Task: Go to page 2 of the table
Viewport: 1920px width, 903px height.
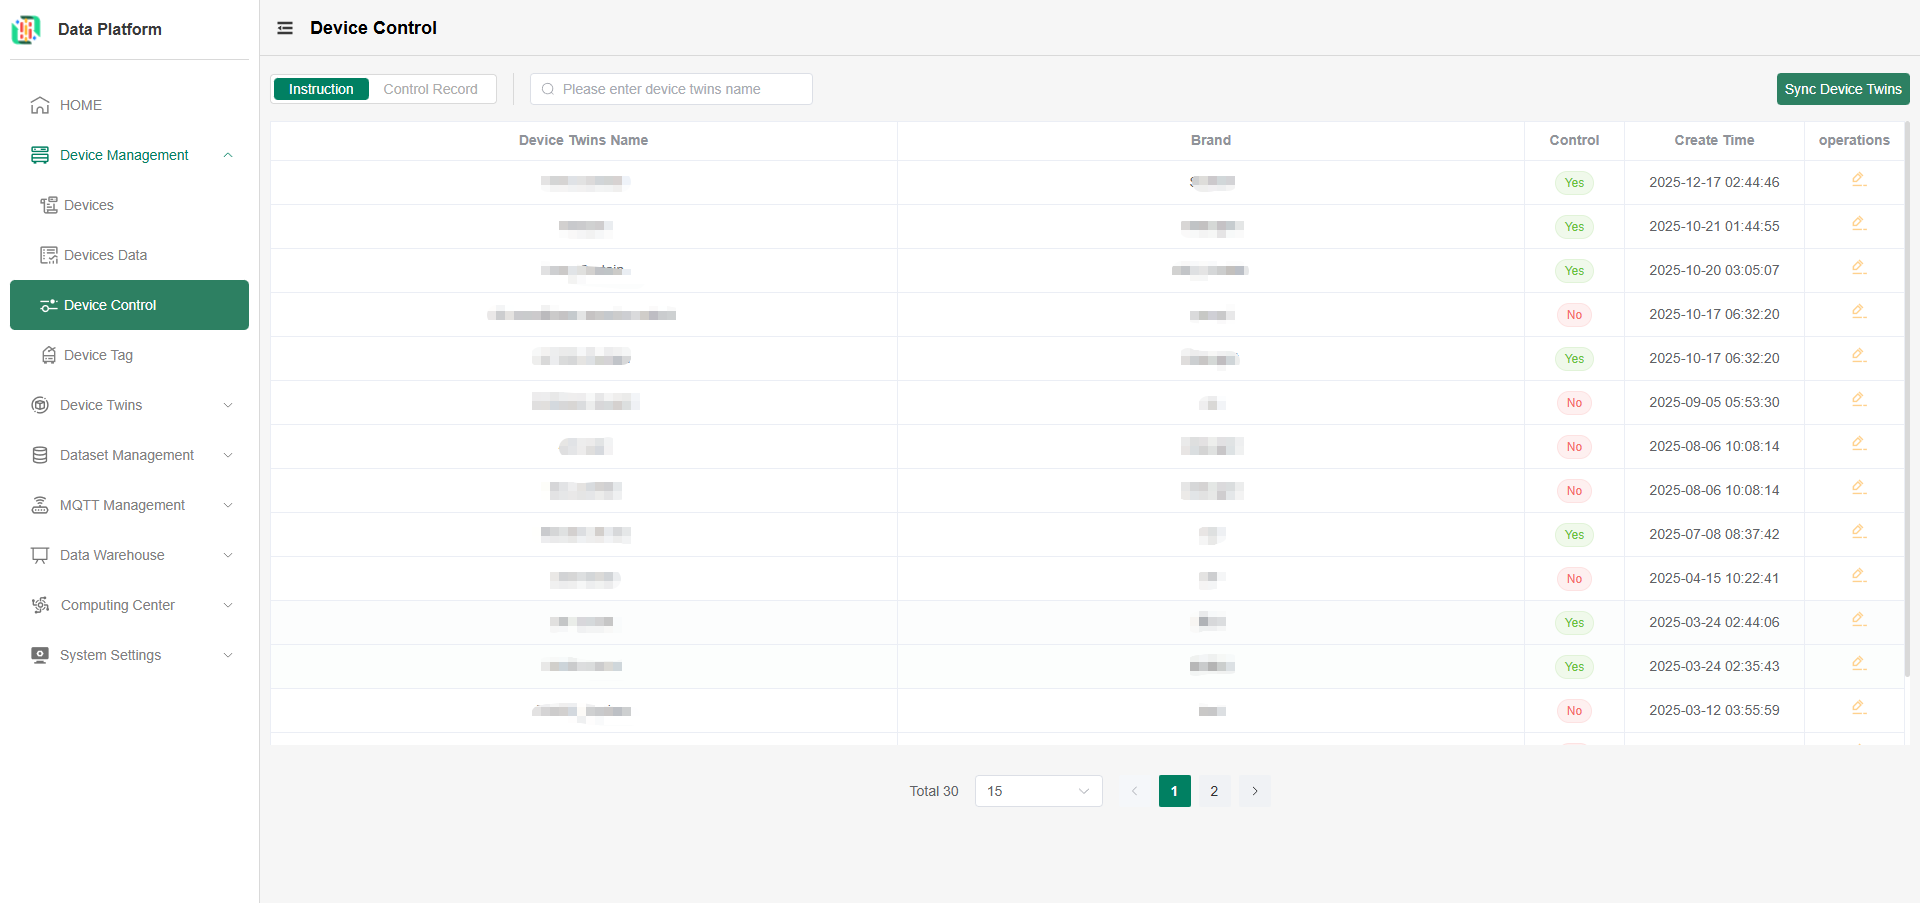Action: pos(1214,791)
